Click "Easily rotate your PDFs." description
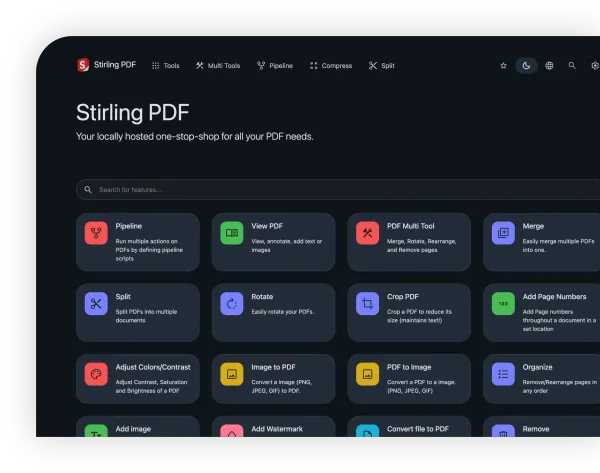 pos(282,312)
